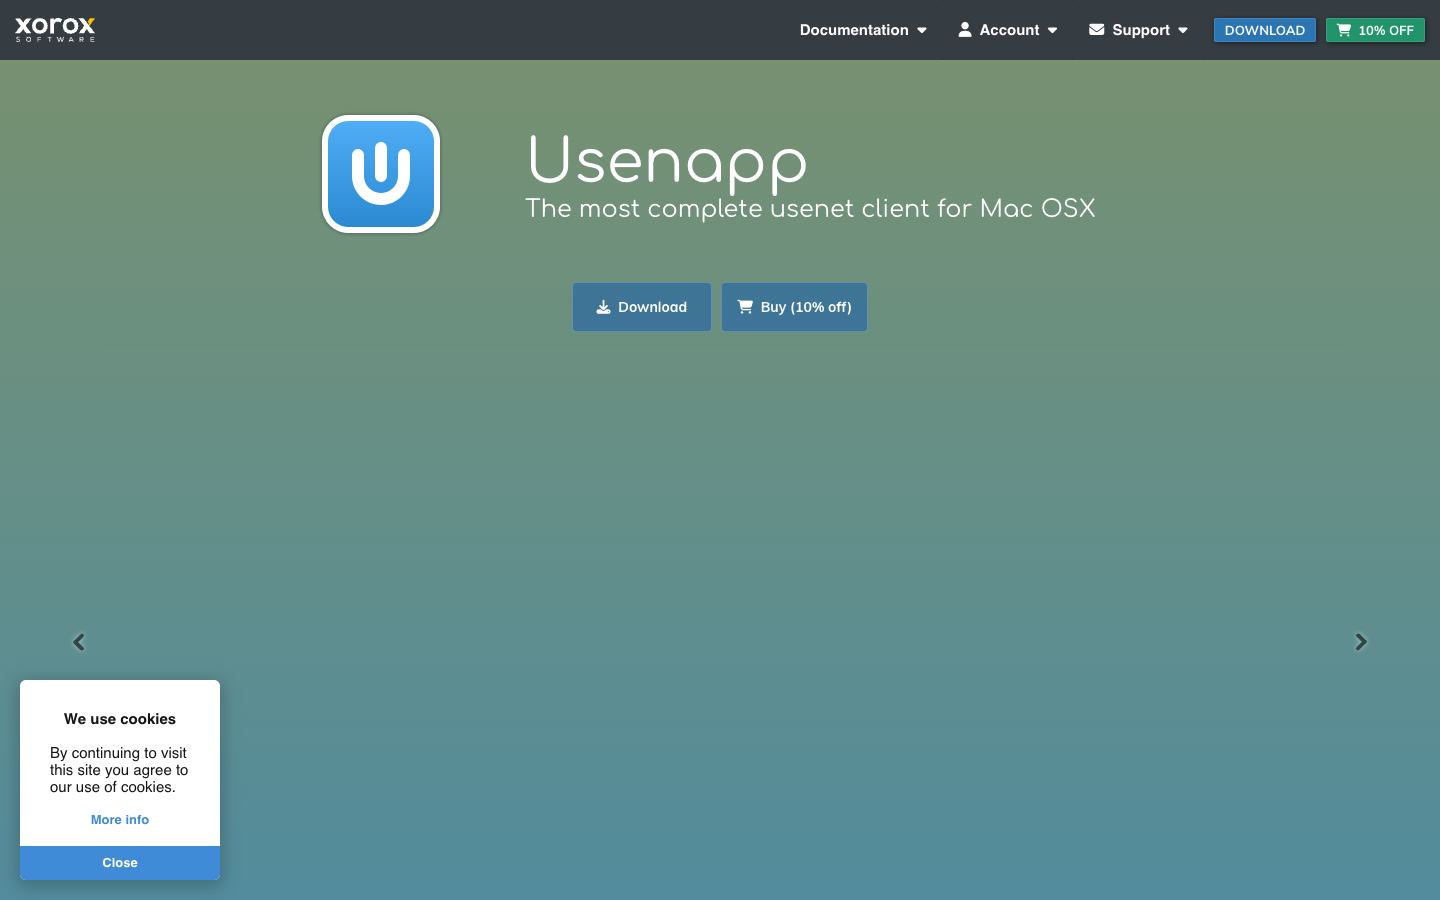Click the Xorox Software logo
Image resolution: width=1440 pixels, height=900 pixels.
point(55,29)
